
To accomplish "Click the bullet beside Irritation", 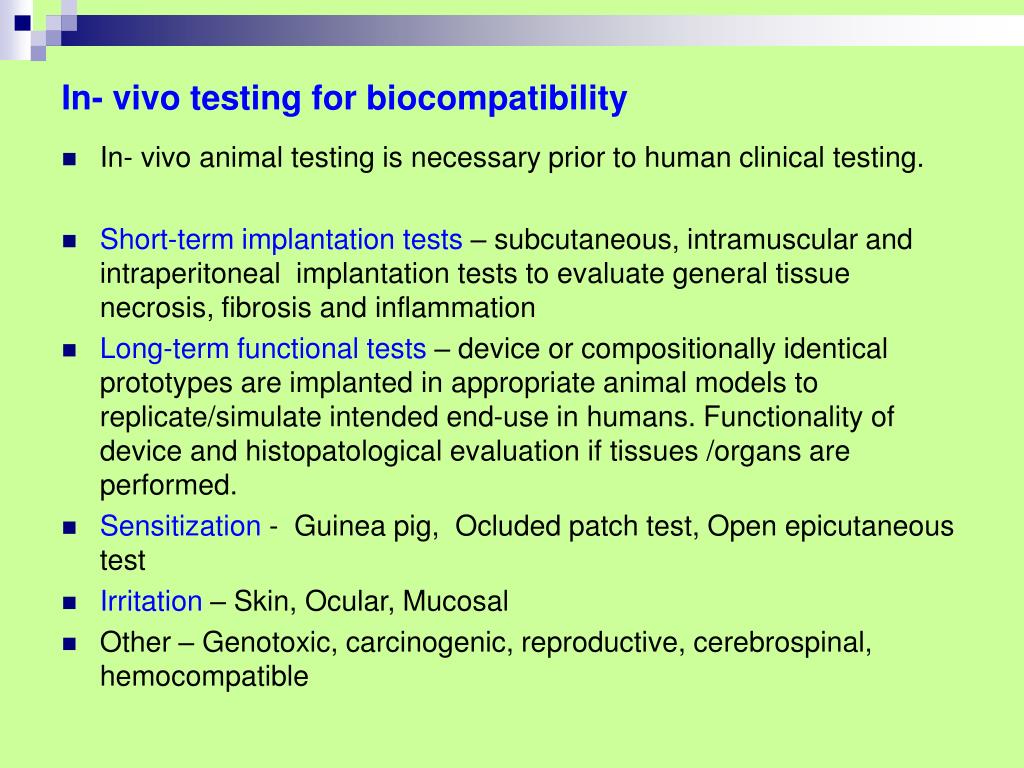I will 70,603.
